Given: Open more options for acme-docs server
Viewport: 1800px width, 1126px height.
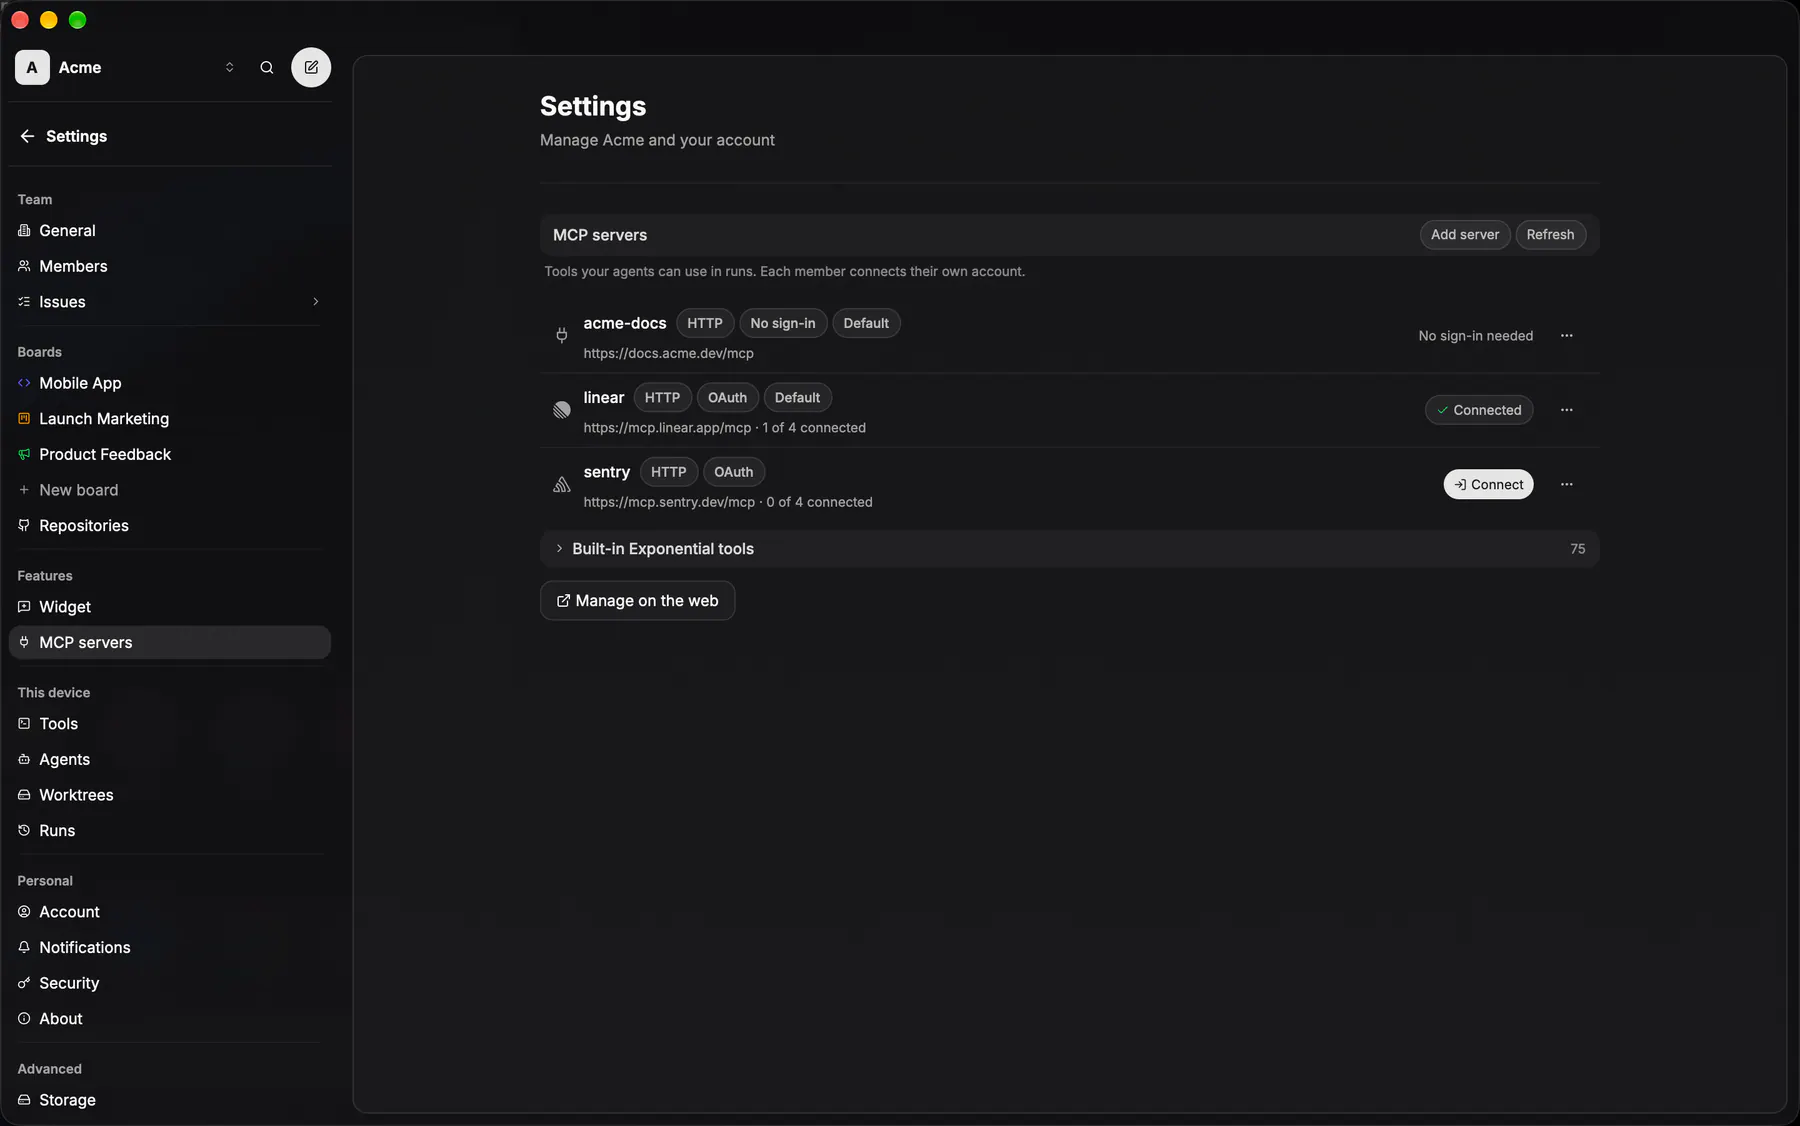Looking at the screenshot, I should pos(1566,336).
